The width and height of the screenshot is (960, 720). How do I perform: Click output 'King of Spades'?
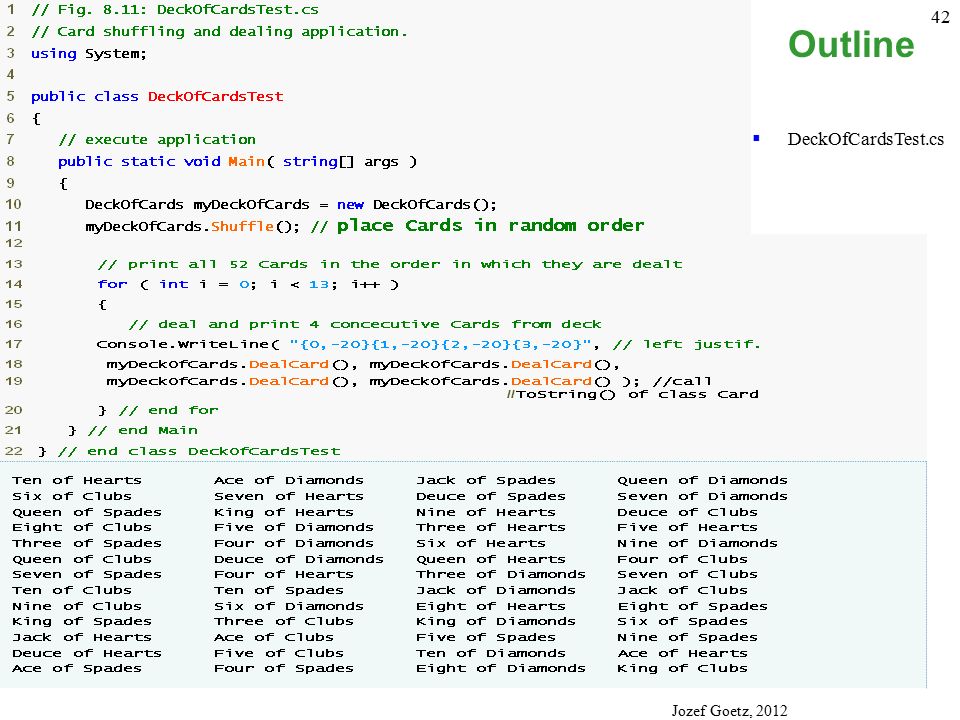click(81, 621)
